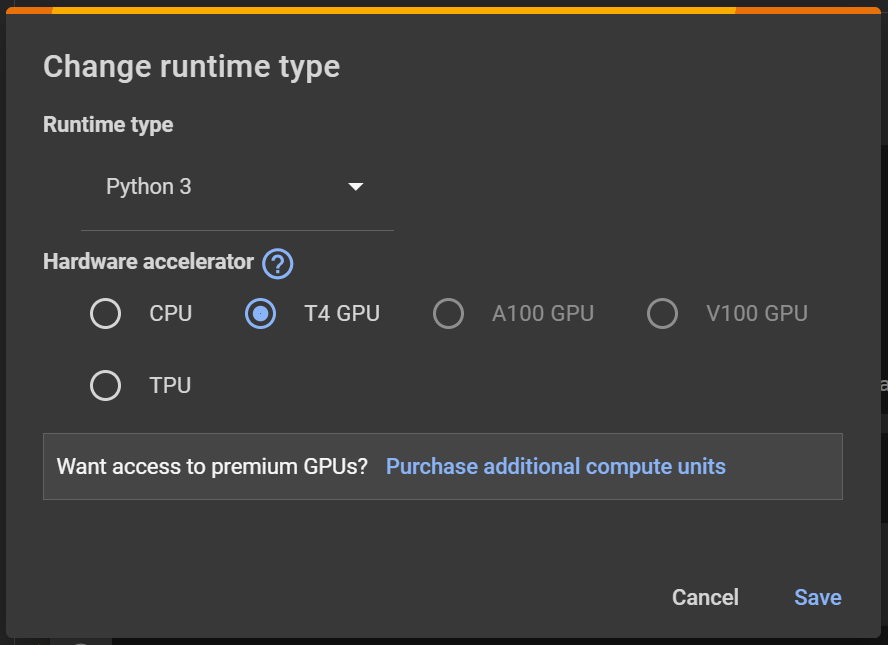The height and width of the screenshot is (645, 888).
Task: Choose the A100 GPU option
Action: 448,313
